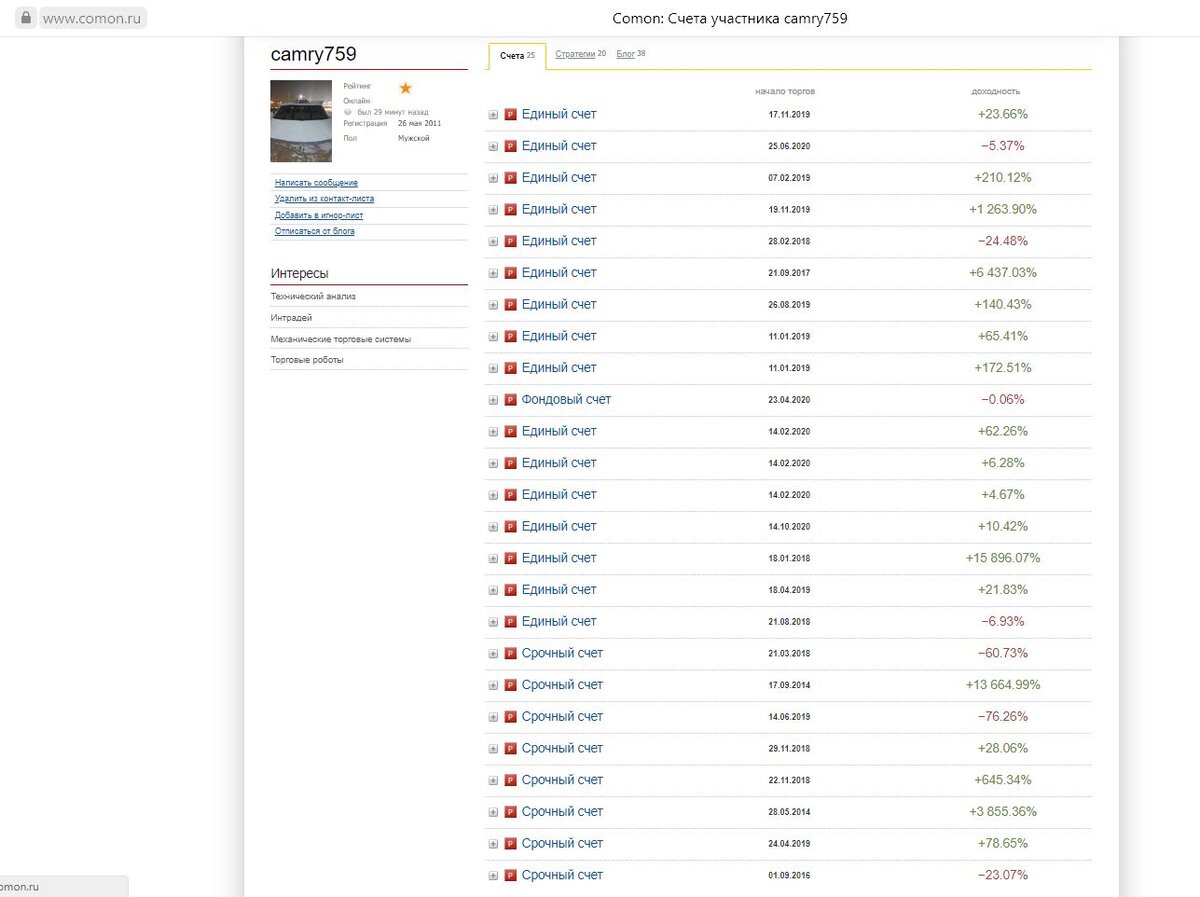Click the date 28.02.2018

tap(789, 241)
